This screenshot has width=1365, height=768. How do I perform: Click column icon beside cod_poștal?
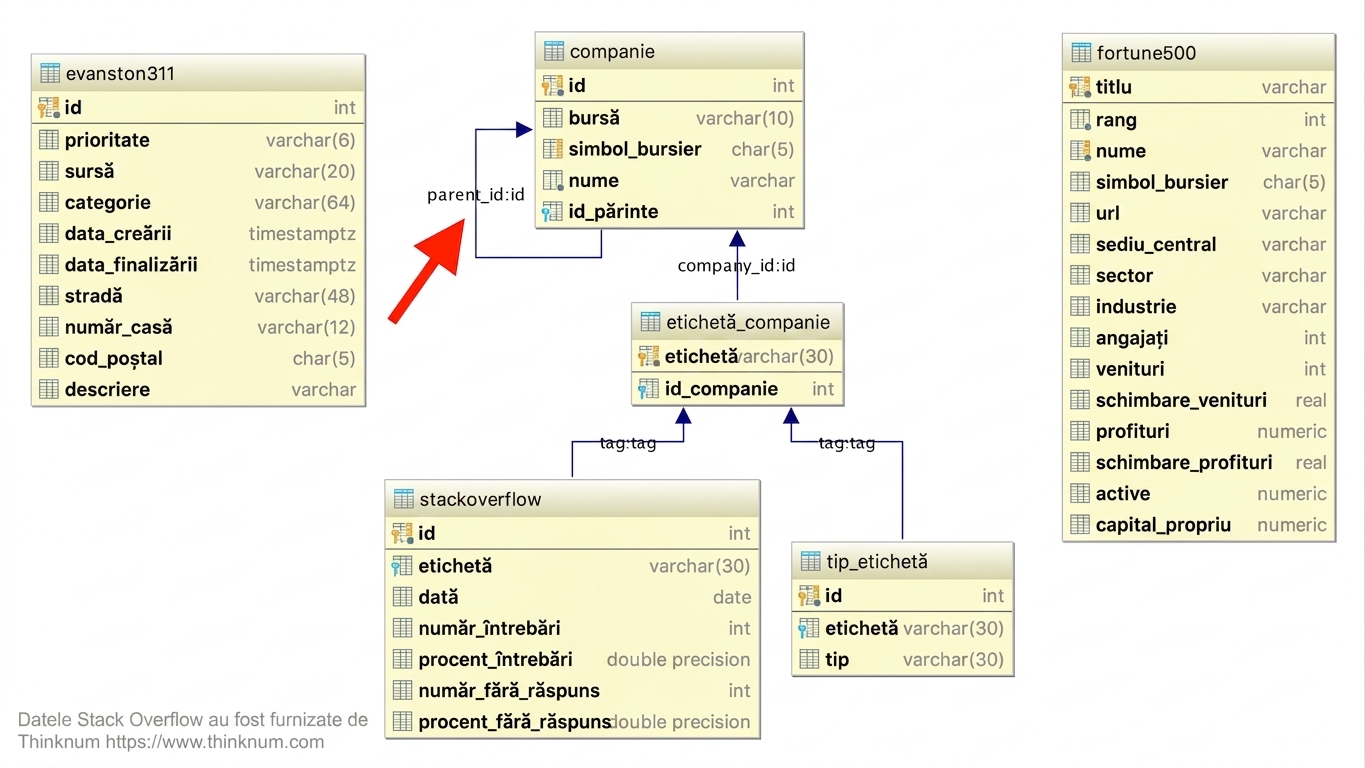pyautogui.click(x=49, y=358)
